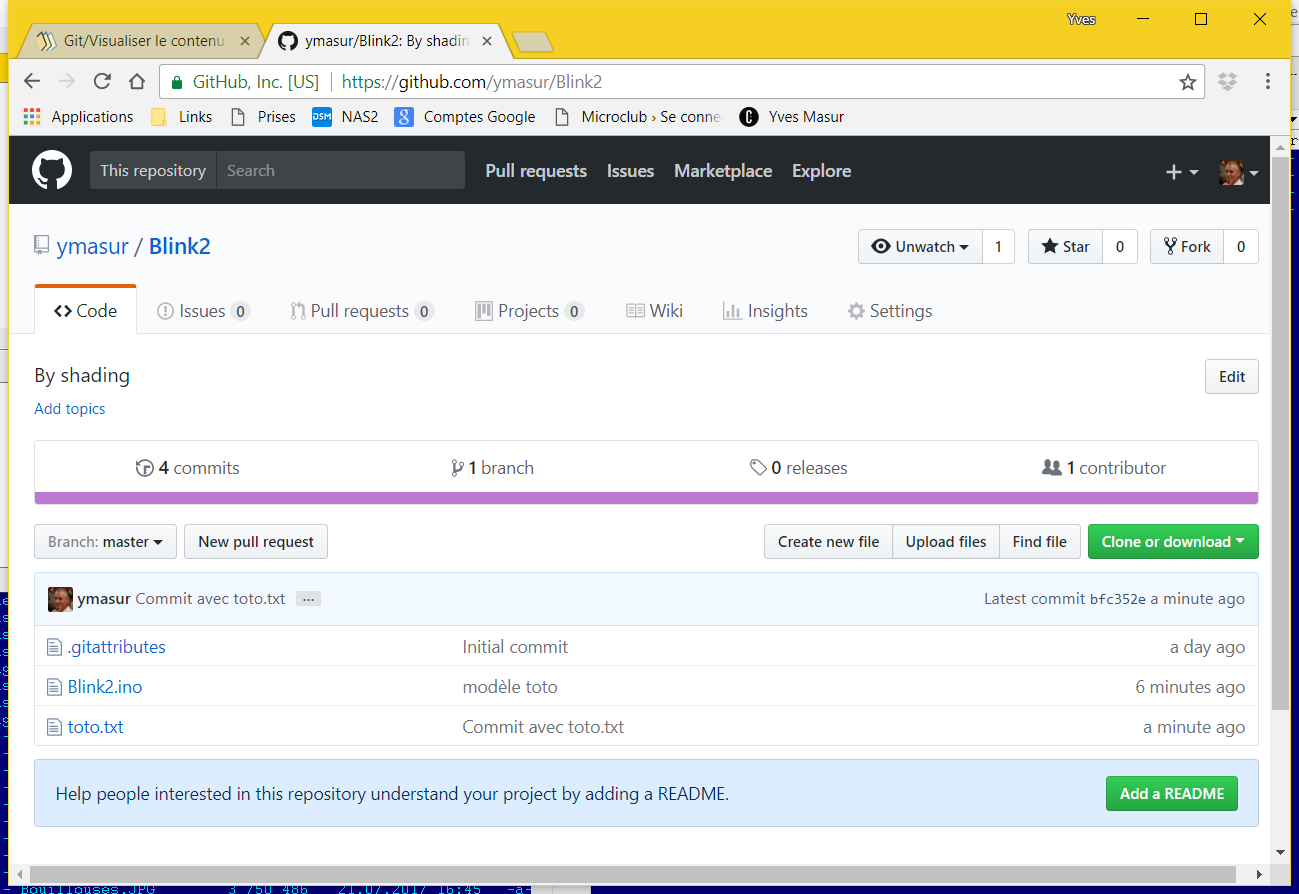
Task: Star the Blink2 repository
Action: (1065, 247)
